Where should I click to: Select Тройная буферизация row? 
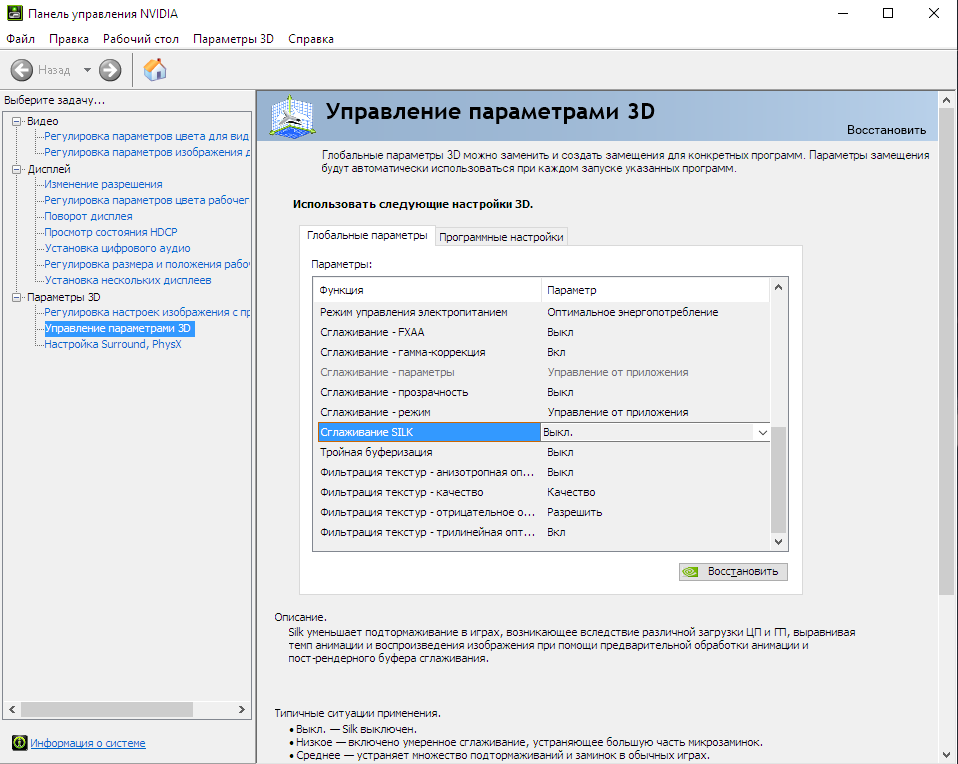tap(541, 452)
